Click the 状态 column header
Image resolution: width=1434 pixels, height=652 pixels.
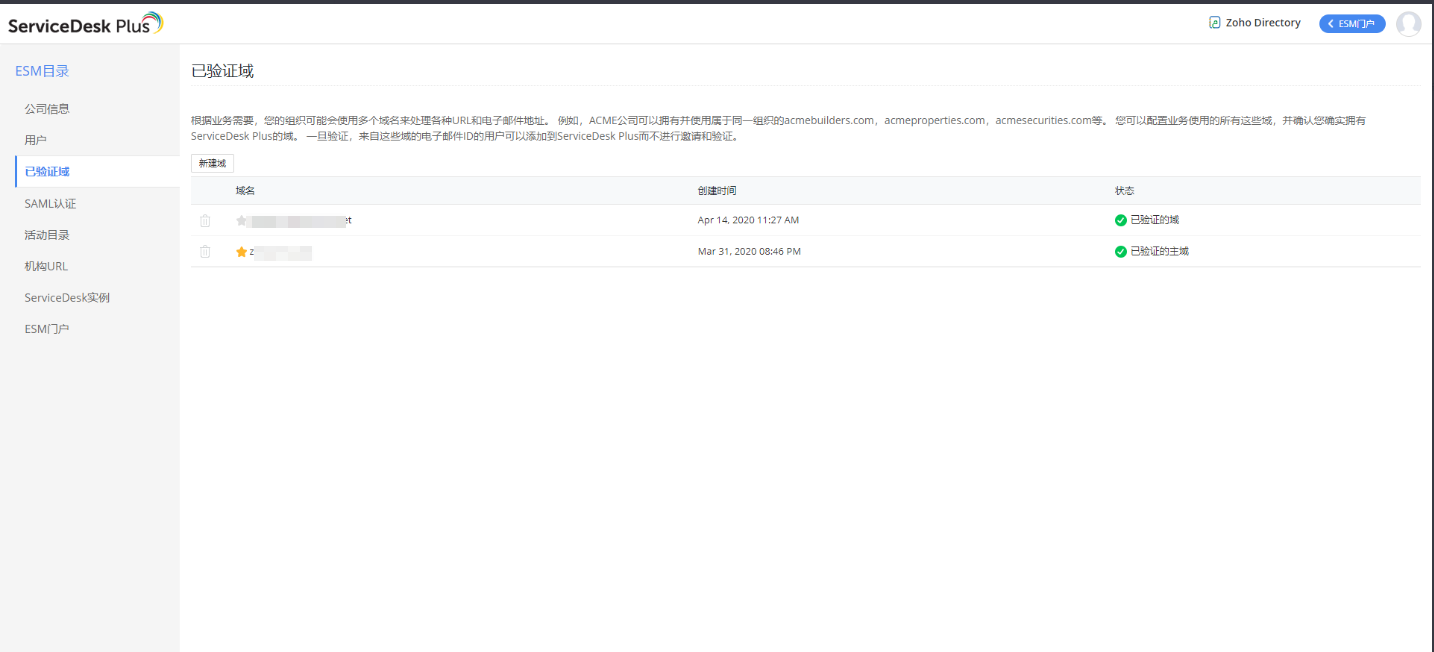pyautogui.click(x=1125, y=190)
